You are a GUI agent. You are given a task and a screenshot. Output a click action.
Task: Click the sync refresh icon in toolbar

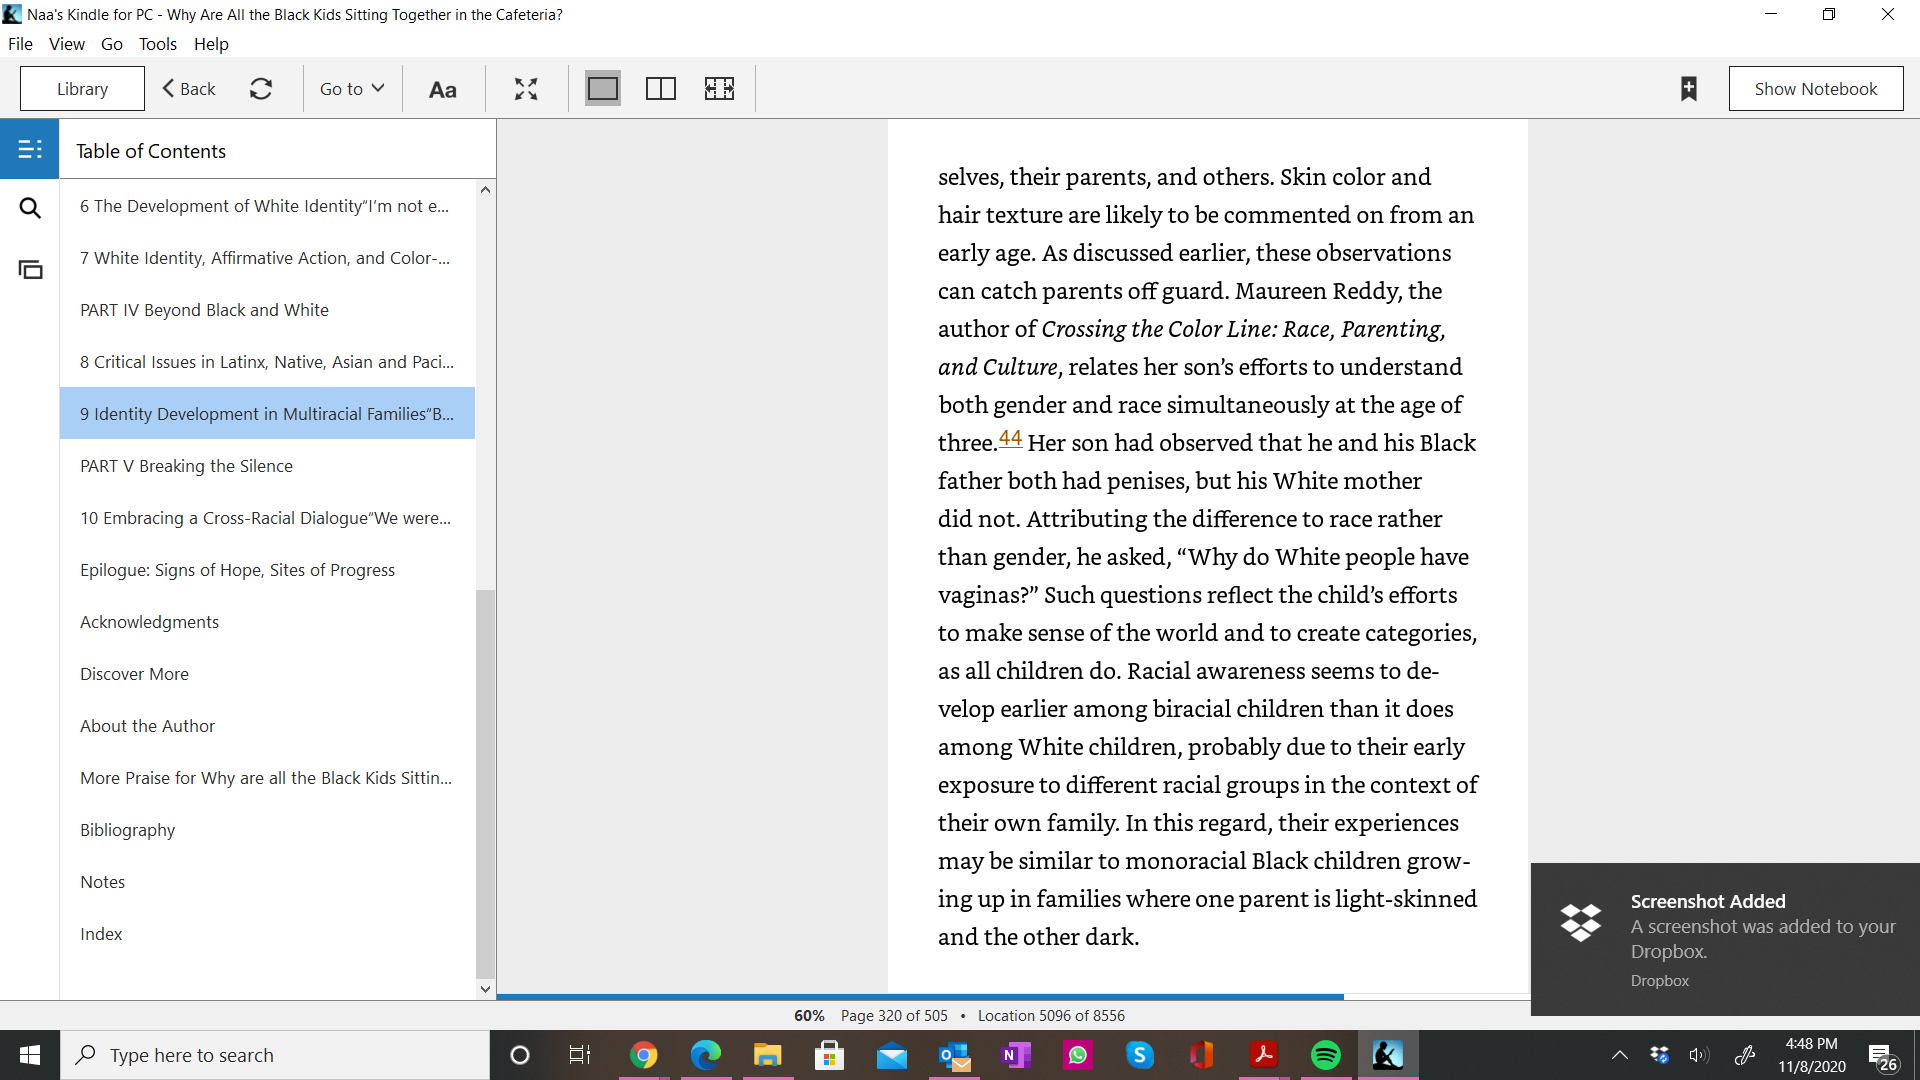(261, 89)
